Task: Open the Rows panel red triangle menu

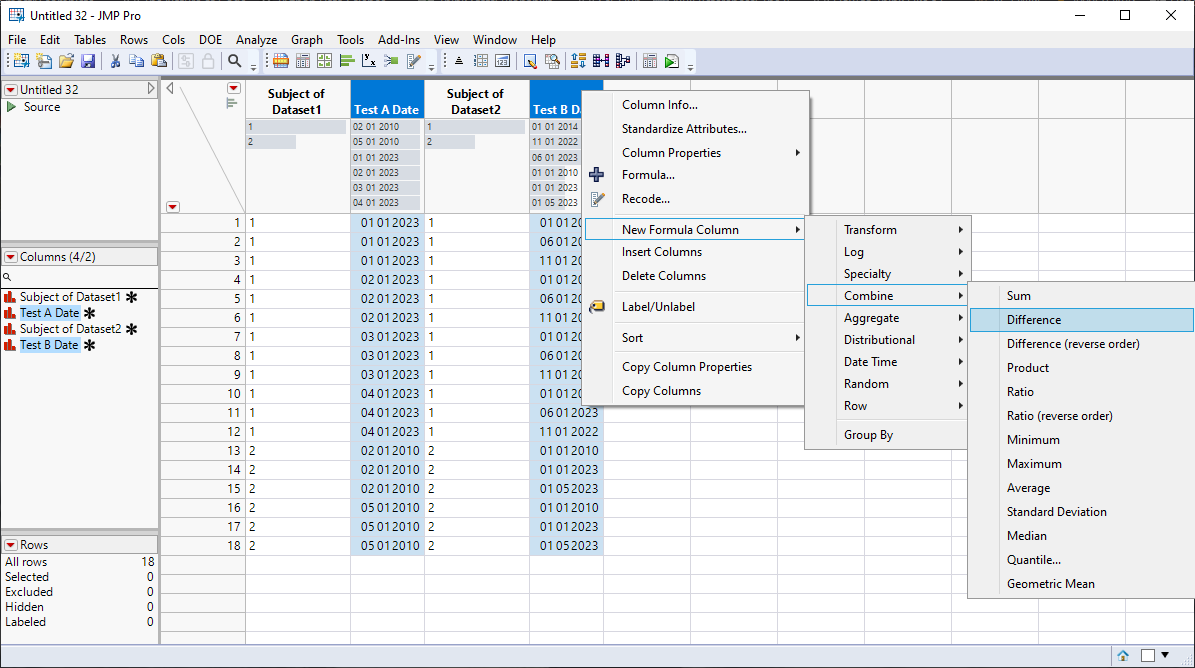Action: (11, 543)
